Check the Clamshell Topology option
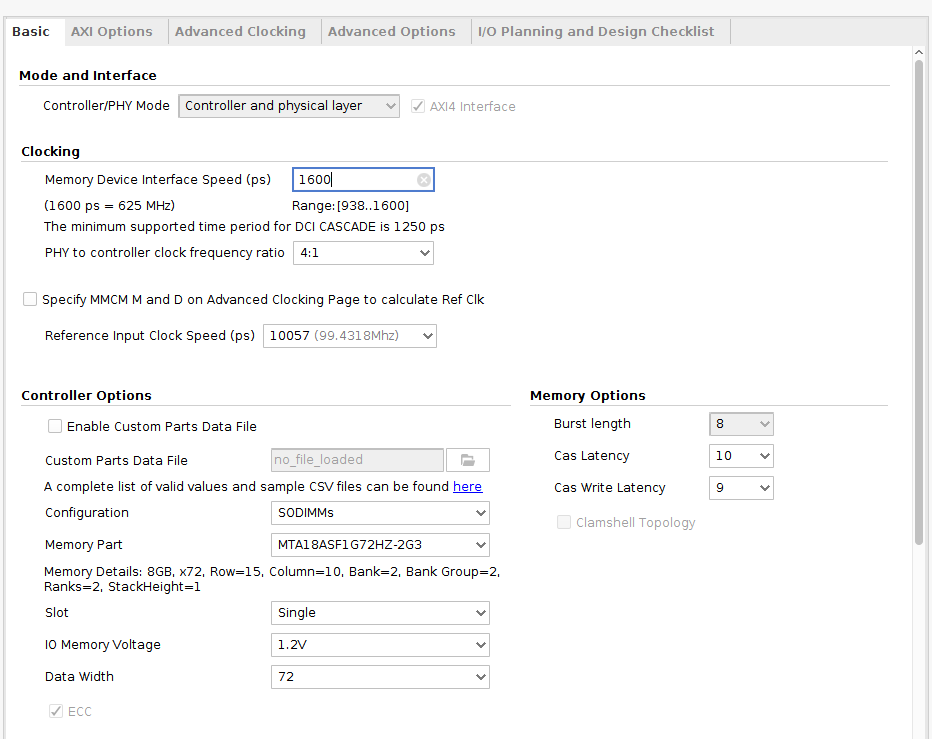The width and height of the screenshot is (932, 739). click(x=564, y=522)
